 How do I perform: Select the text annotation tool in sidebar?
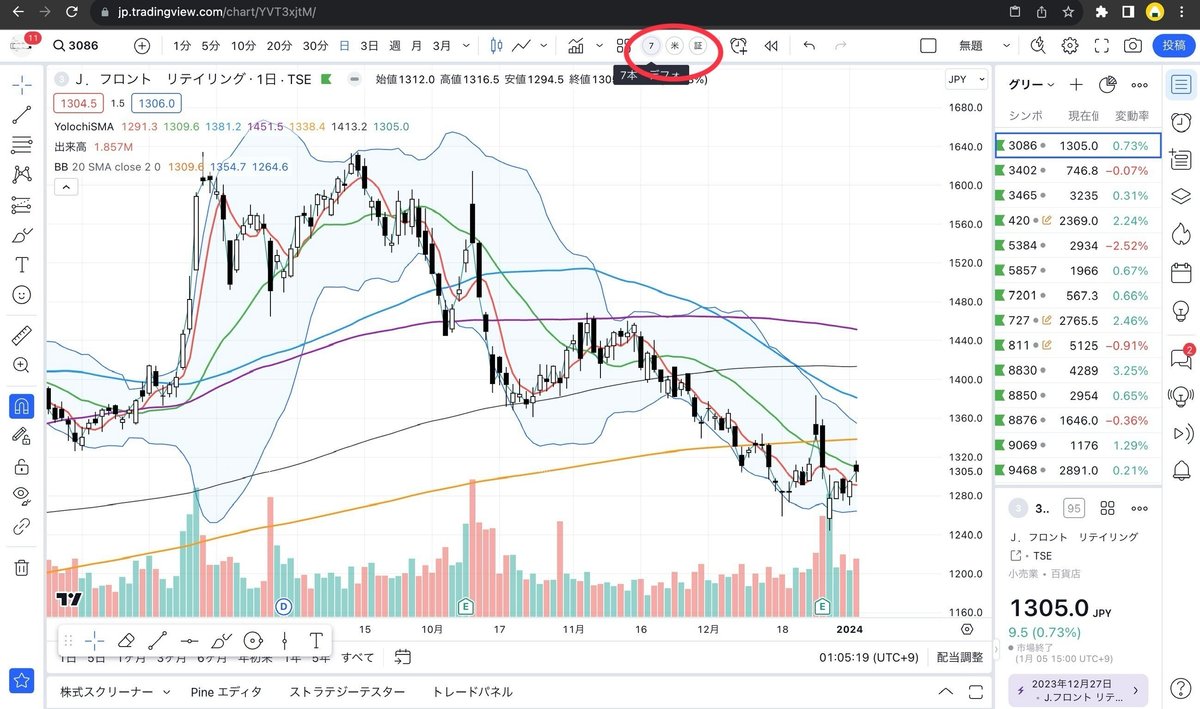pyautogui.click(x=21, y=265)
